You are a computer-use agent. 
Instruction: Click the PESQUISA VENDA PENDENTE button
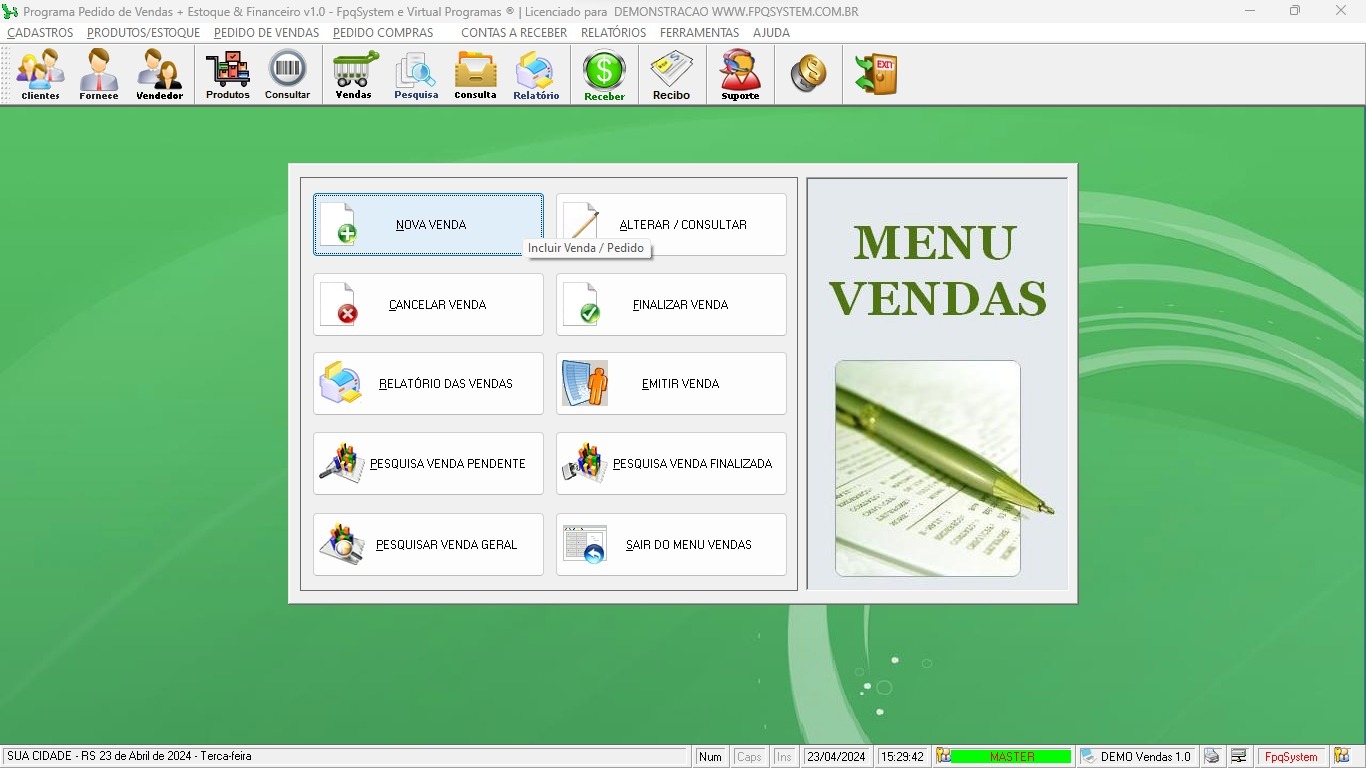click(428, 464)
